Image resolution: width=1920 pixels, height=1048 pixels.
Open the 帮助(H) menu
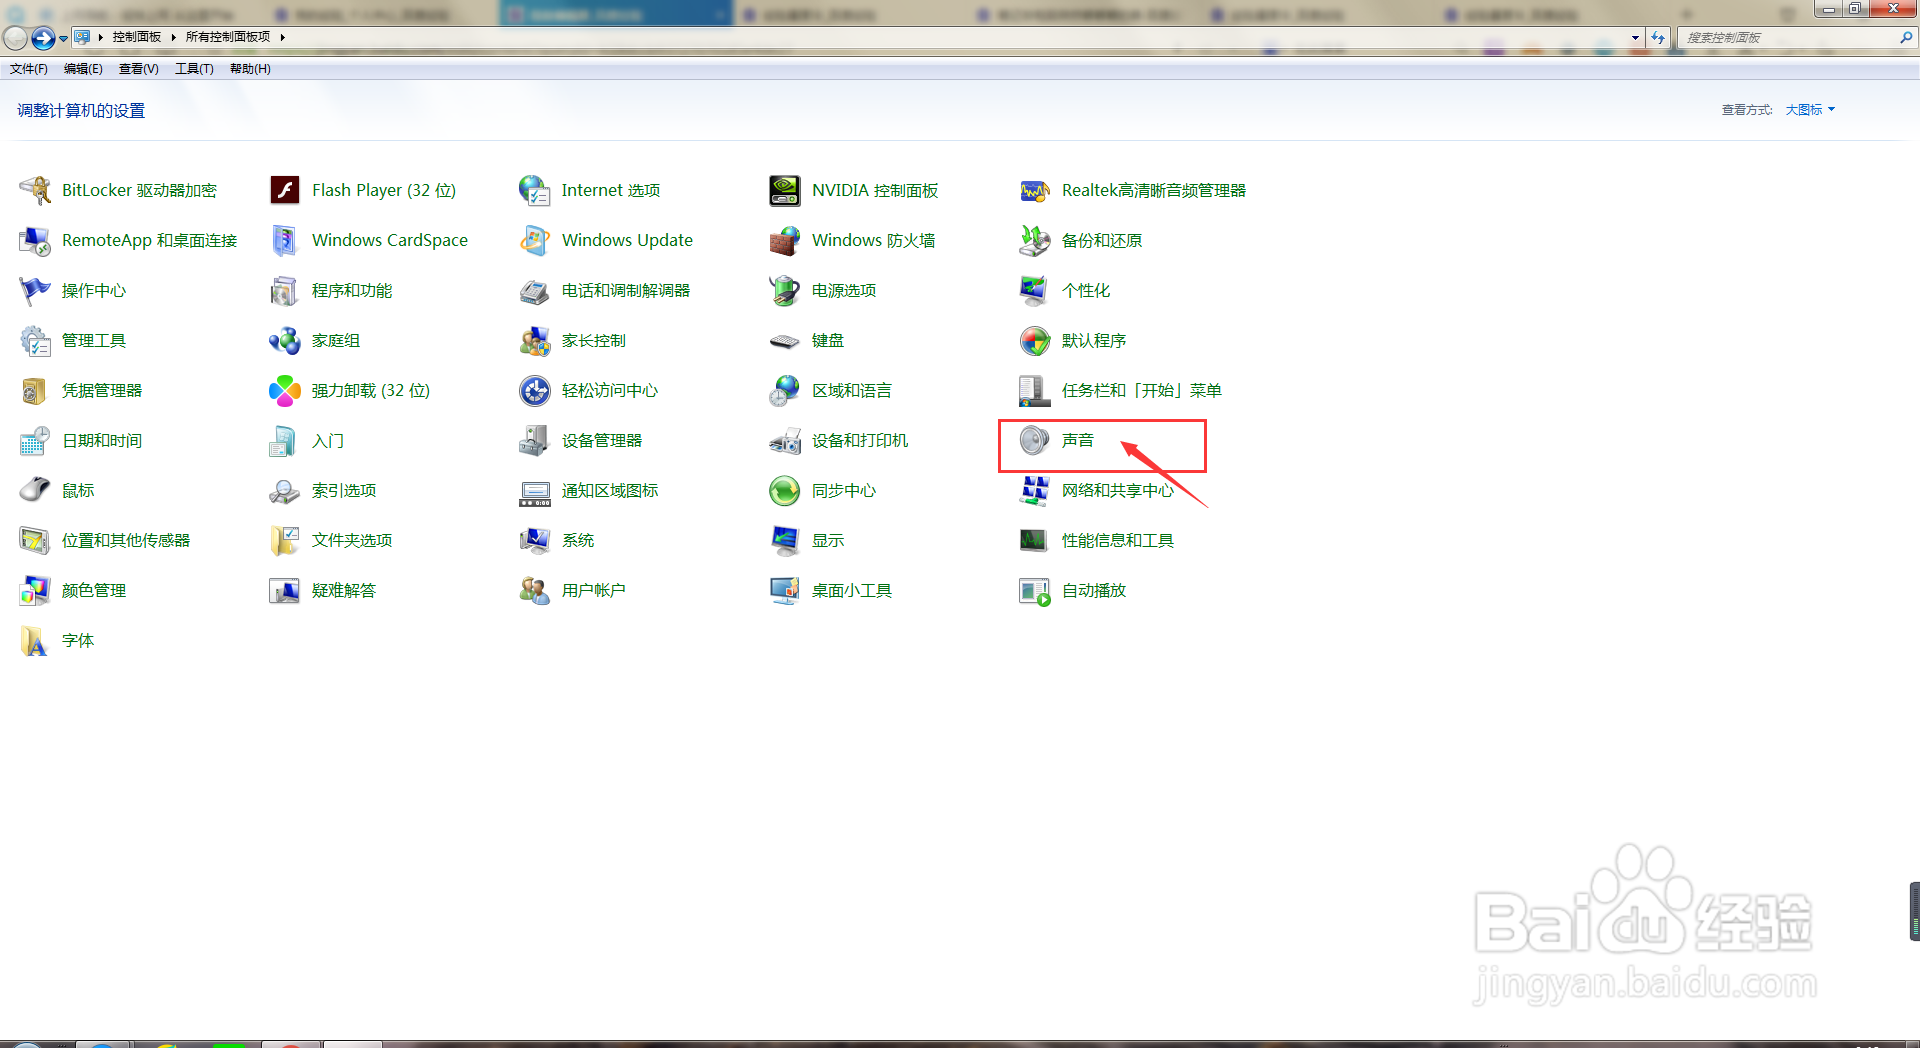coord(250,69)
